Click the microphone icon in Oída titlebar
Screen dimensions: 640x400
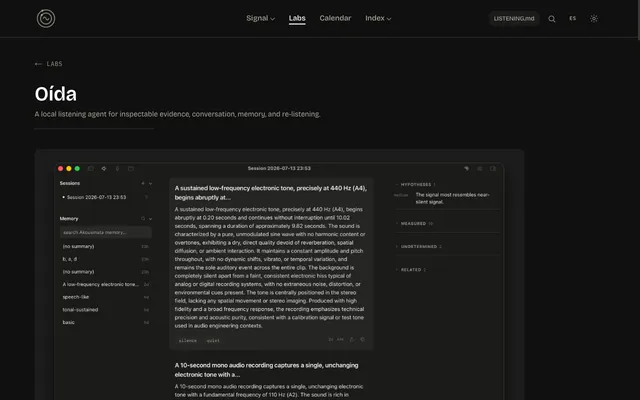(x=117, y=168)
